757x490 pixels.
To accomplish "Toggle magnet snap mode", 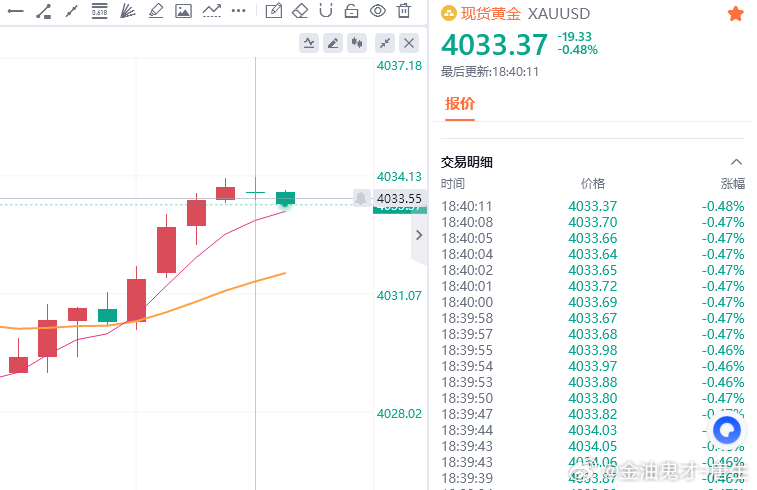I will (326, 11).
